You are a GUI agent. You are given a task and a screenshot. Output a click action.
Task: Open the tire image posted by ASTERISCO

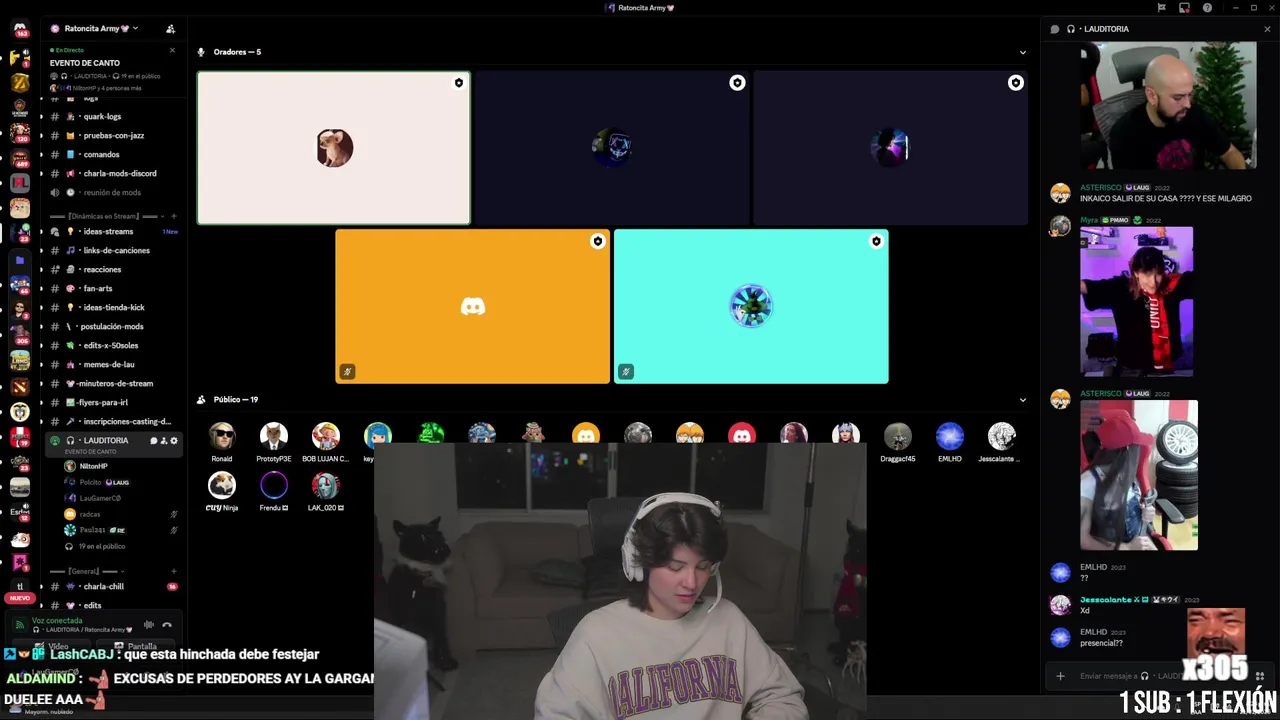coord(1139,475)
